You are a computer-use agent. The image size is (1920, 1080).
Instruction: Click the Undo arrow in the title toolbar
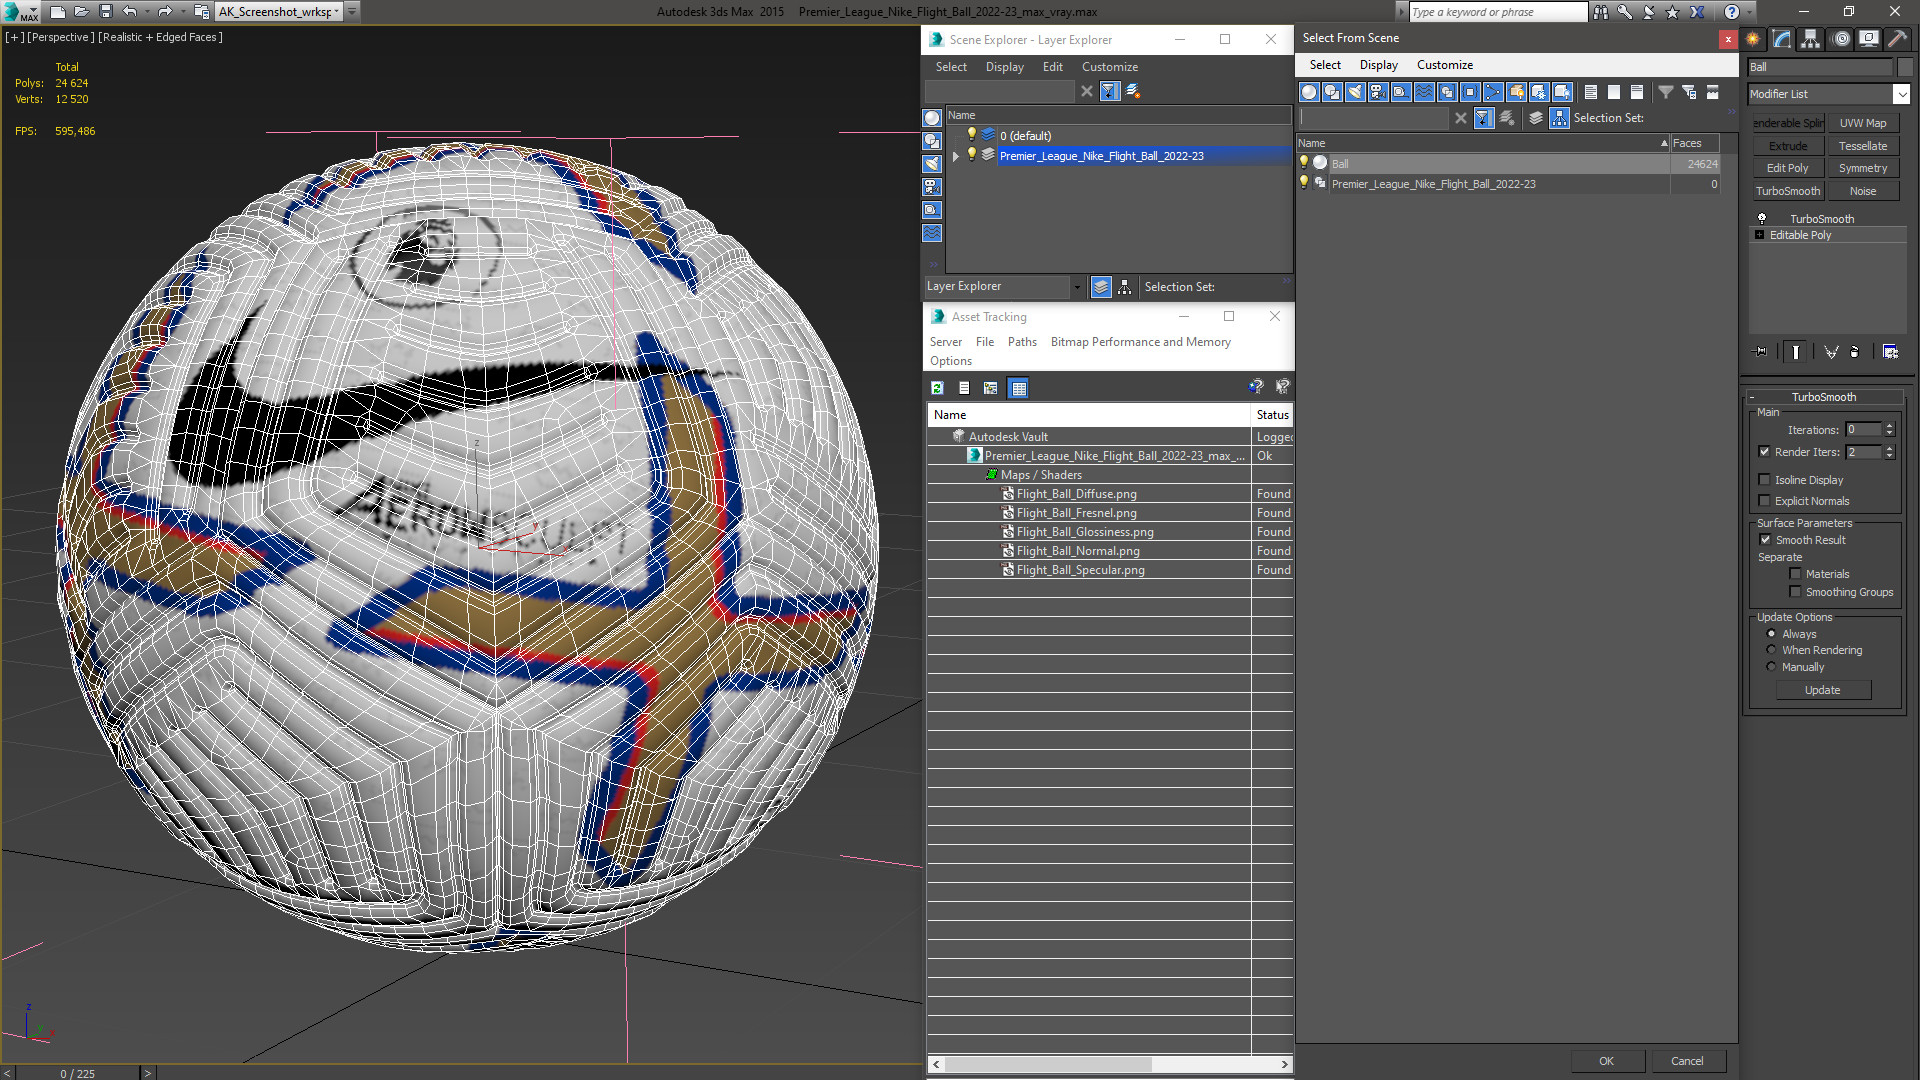(x=130, y=12)
